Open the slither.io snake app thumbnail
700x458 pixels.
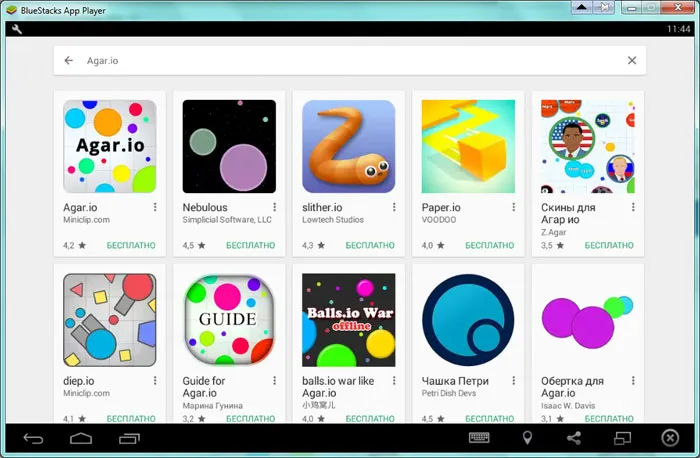click(348, 145)
